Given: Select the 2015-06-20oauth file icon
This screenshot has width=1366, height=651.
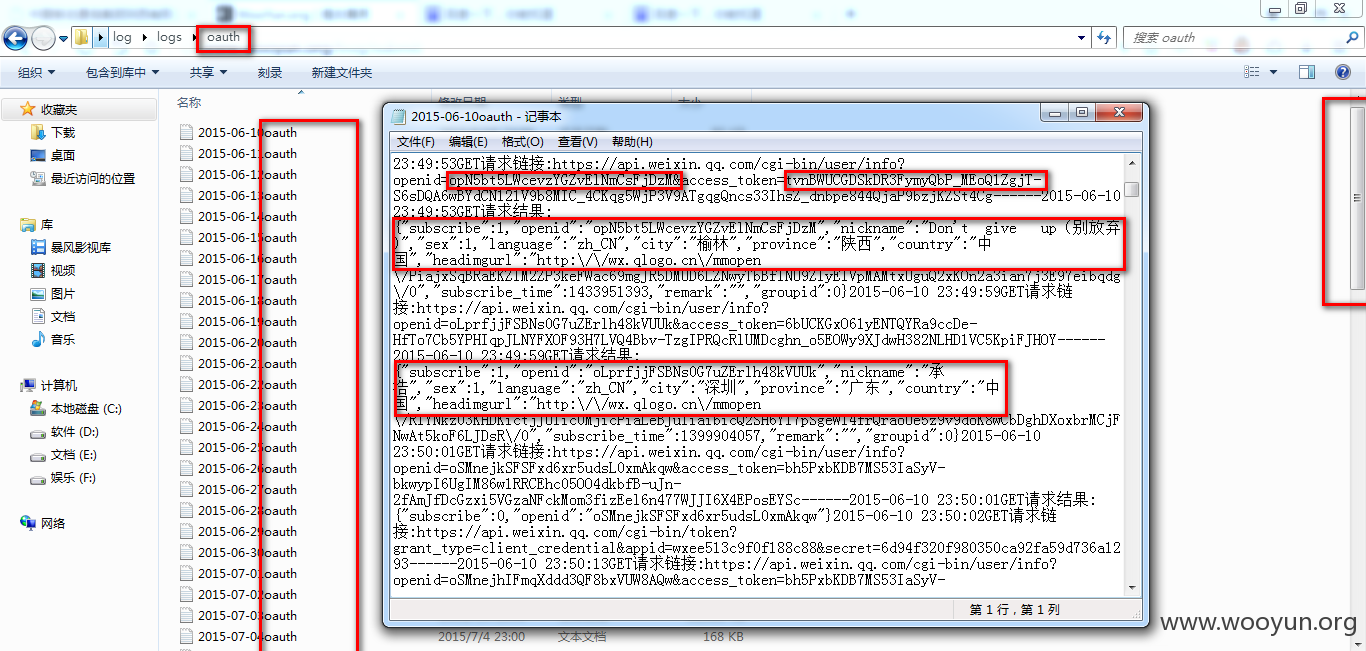Looking at the screenshot, I should [186, 342].
